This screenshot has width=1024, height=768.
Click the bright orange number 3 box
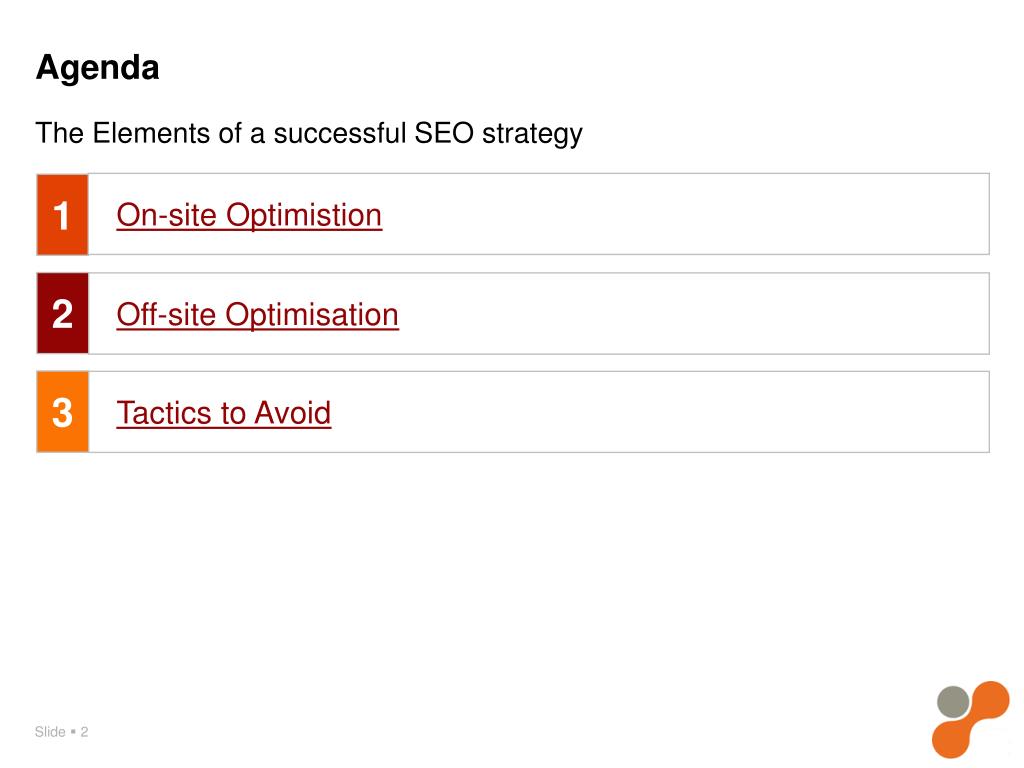pyautogui.click(x=63, y=412)
